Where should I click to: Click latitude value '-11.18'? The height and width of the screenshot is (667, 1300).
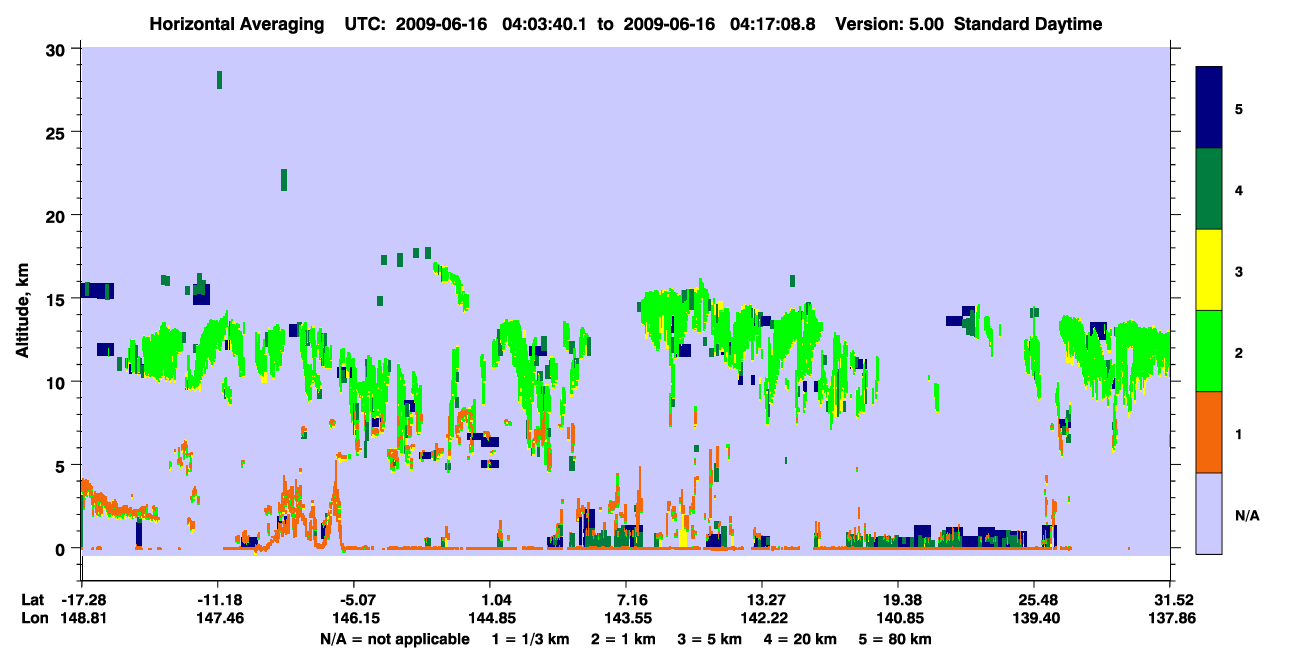(218, 600)
